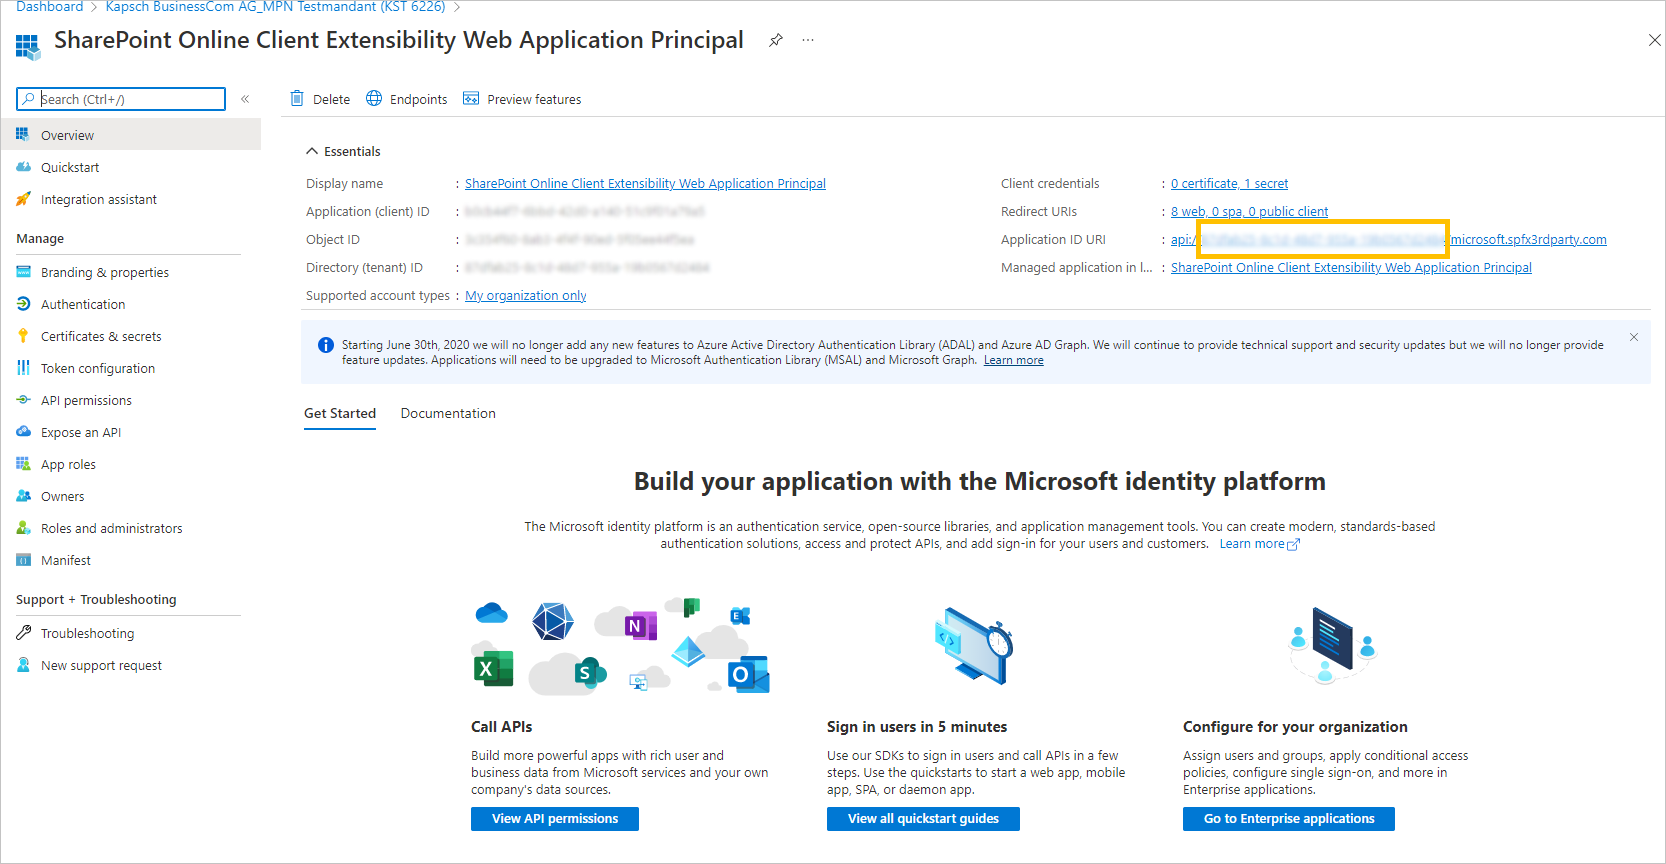
Task: Click the Integration assistant rocket icon
Action: tap(23, 199)
